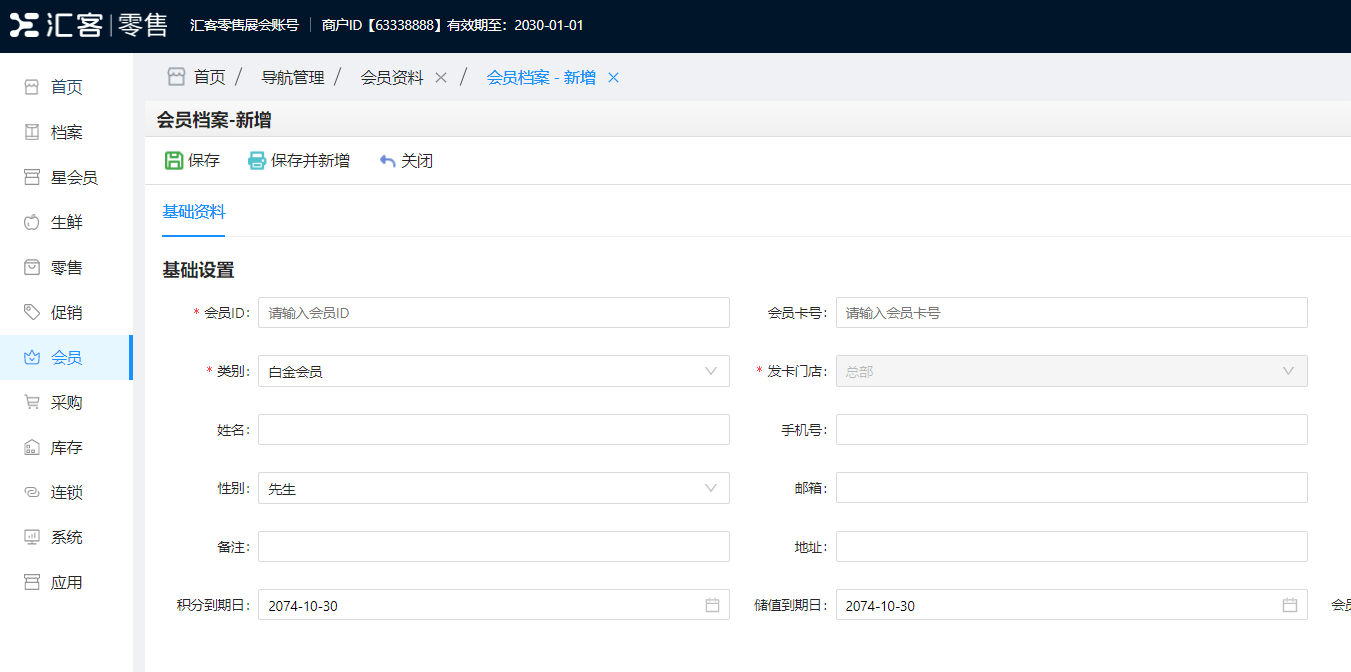1351x672 pixels.
Task: Expand the 类别 member type dropdown
Action: (710, 372)
